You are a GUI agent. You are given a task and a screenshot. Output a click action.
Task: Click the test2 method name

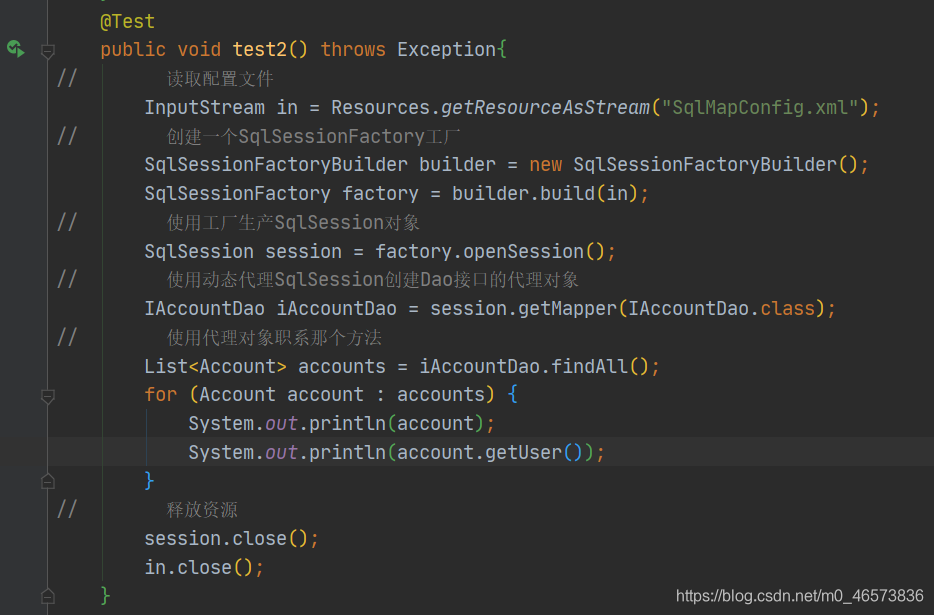tap(259, 49)
